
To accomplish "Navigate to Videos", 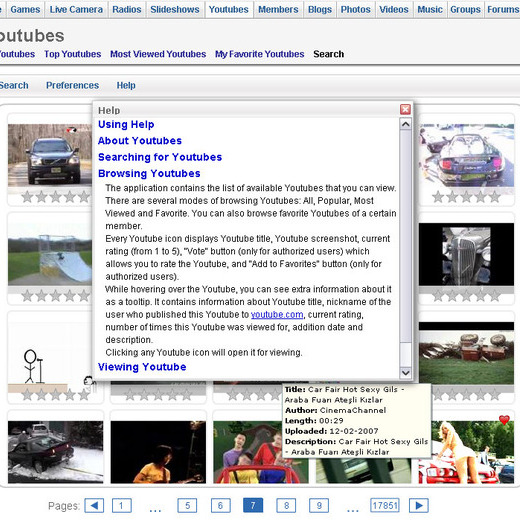I will 394,9.
